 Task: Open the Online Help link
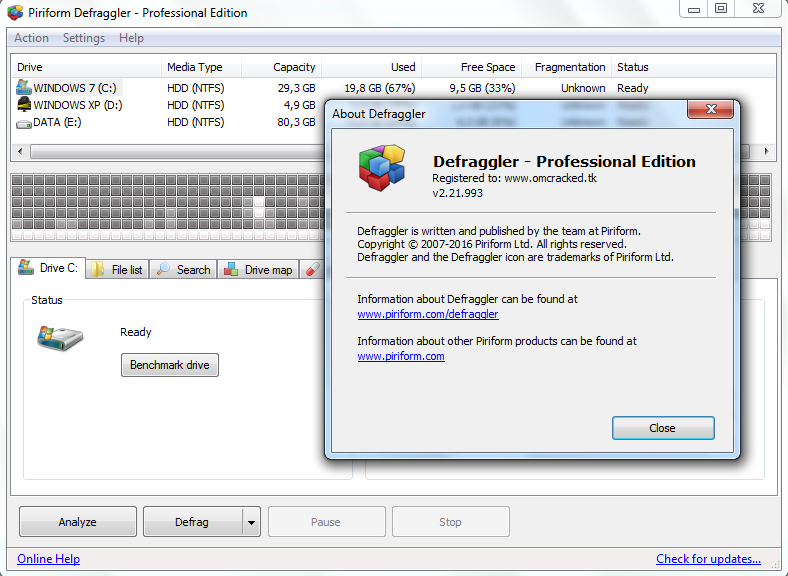(x=48, y=559)
